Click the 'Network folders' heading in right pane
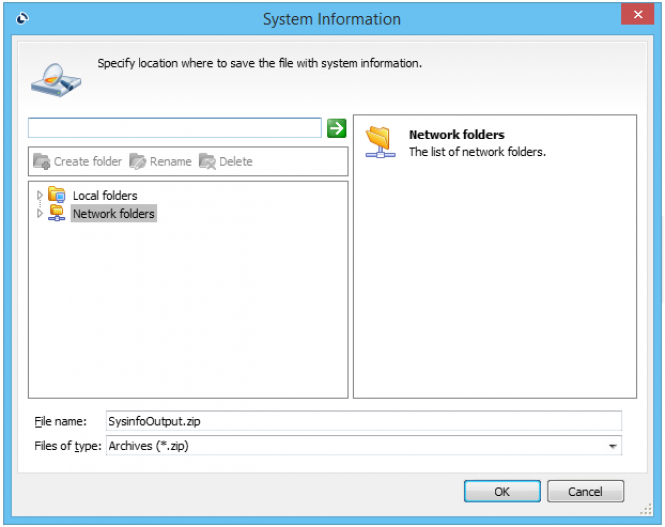665x527 pixels. 457,135
